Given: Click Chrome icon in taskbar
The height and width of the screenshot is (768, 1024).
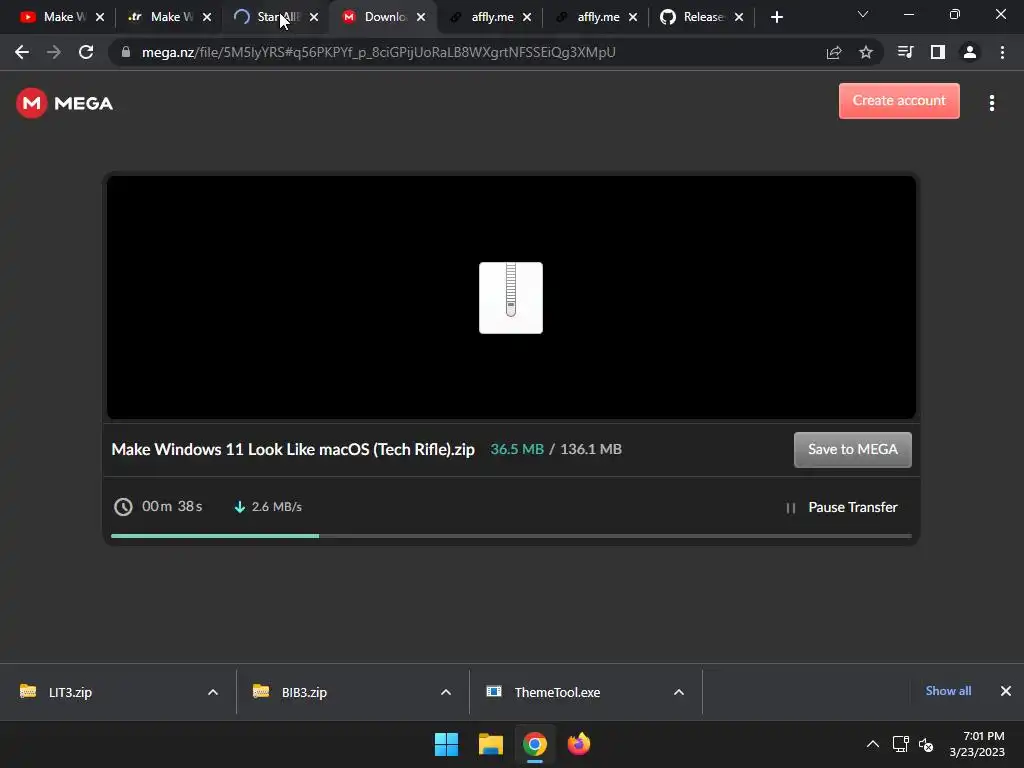Looking at the screenshot, I should click(x=535, y=744).
